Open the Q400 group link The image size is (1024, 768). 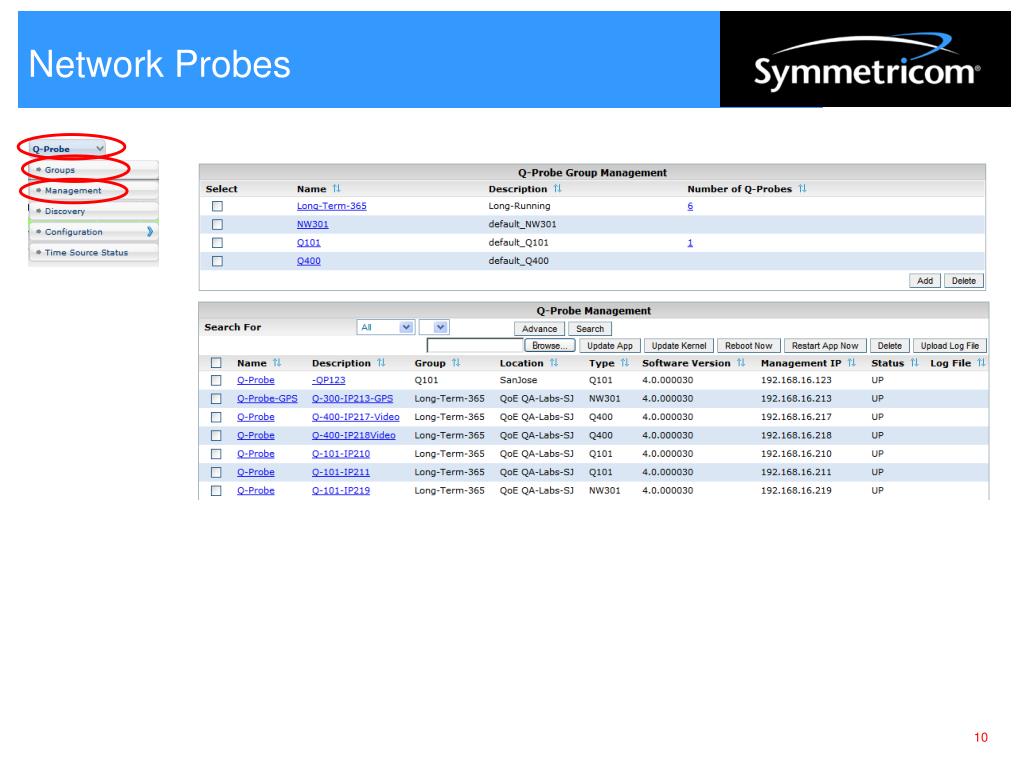point(308,261)
